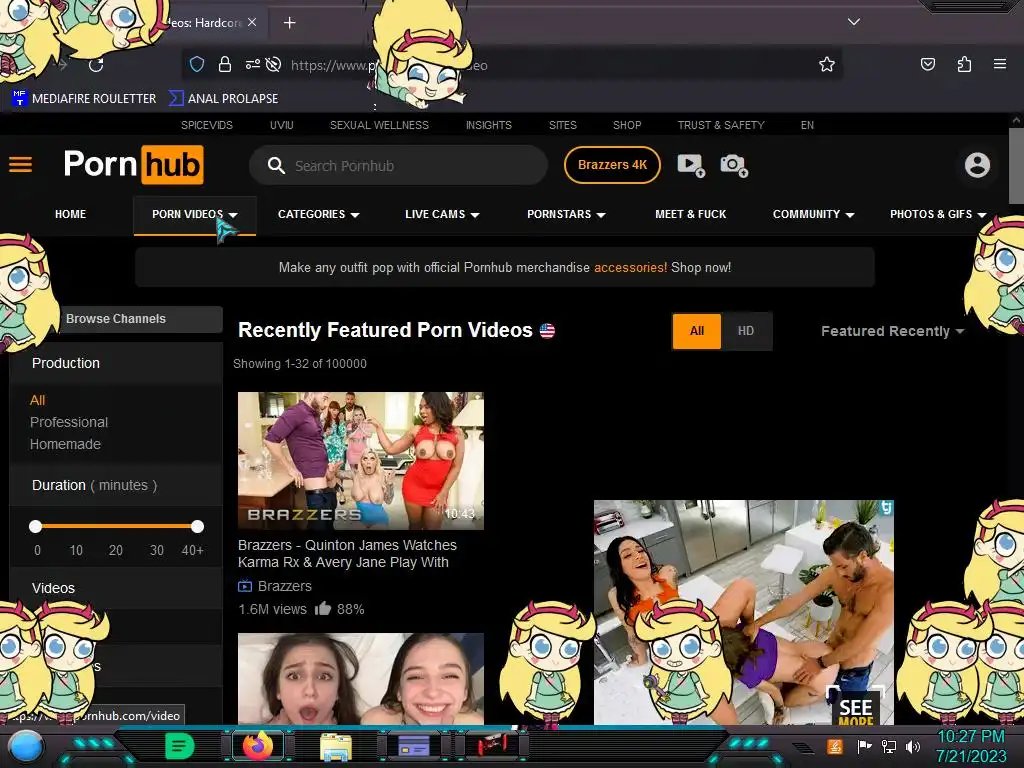
Task: Open the Firefox application menu
Action: click(999, 64)
